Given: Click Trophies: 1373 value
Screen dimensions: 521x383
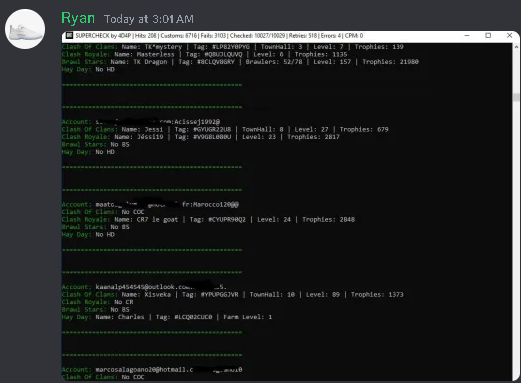Looking at the screenshot, I should [377, 294].
